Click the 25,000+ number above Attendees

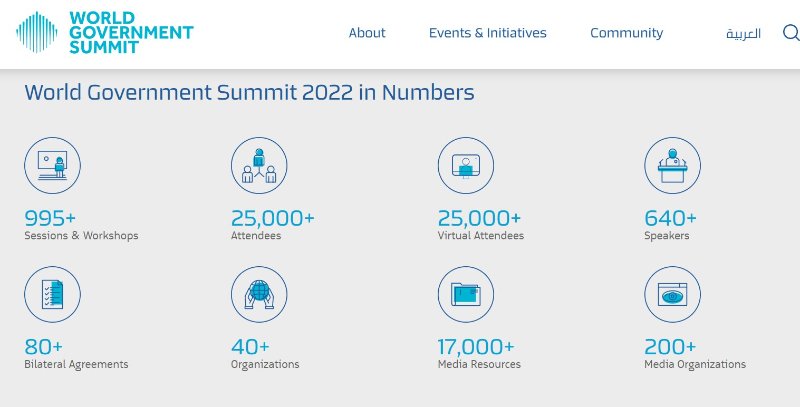pyautogui.click(x=273, y=218)
